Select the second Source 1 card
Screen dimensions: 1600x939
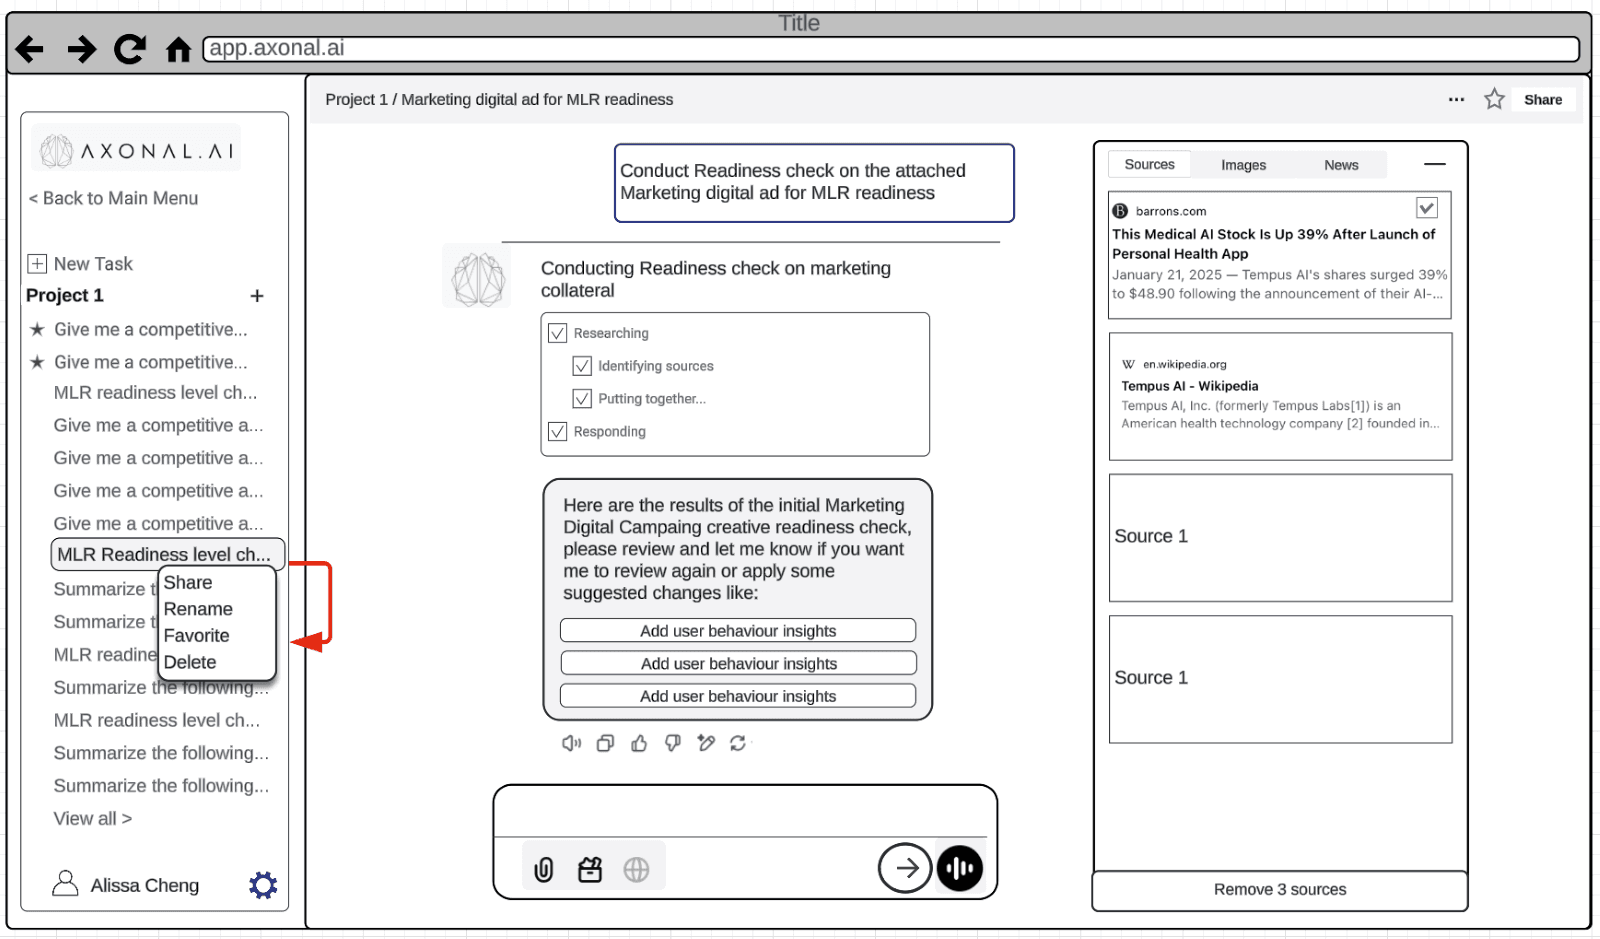point(1280,679)
